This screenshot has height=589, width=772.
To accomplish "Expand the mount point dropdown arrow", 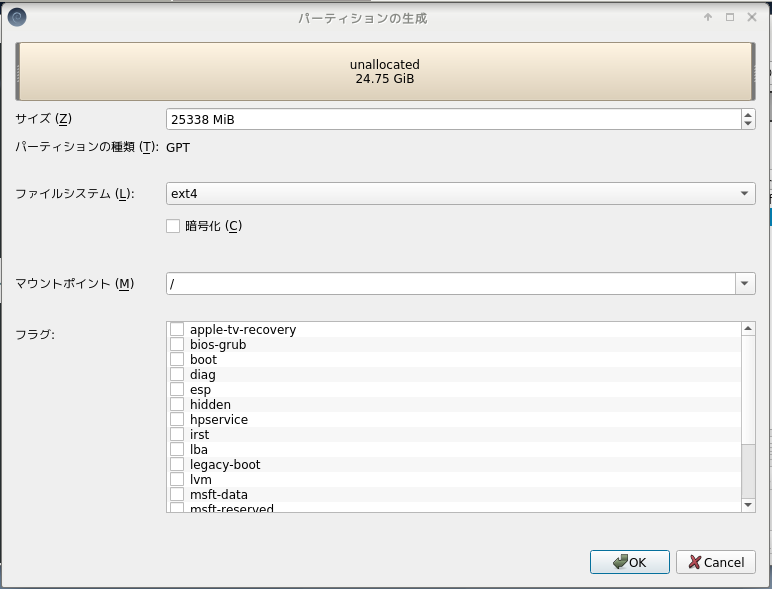I will [x=745, y=284].
